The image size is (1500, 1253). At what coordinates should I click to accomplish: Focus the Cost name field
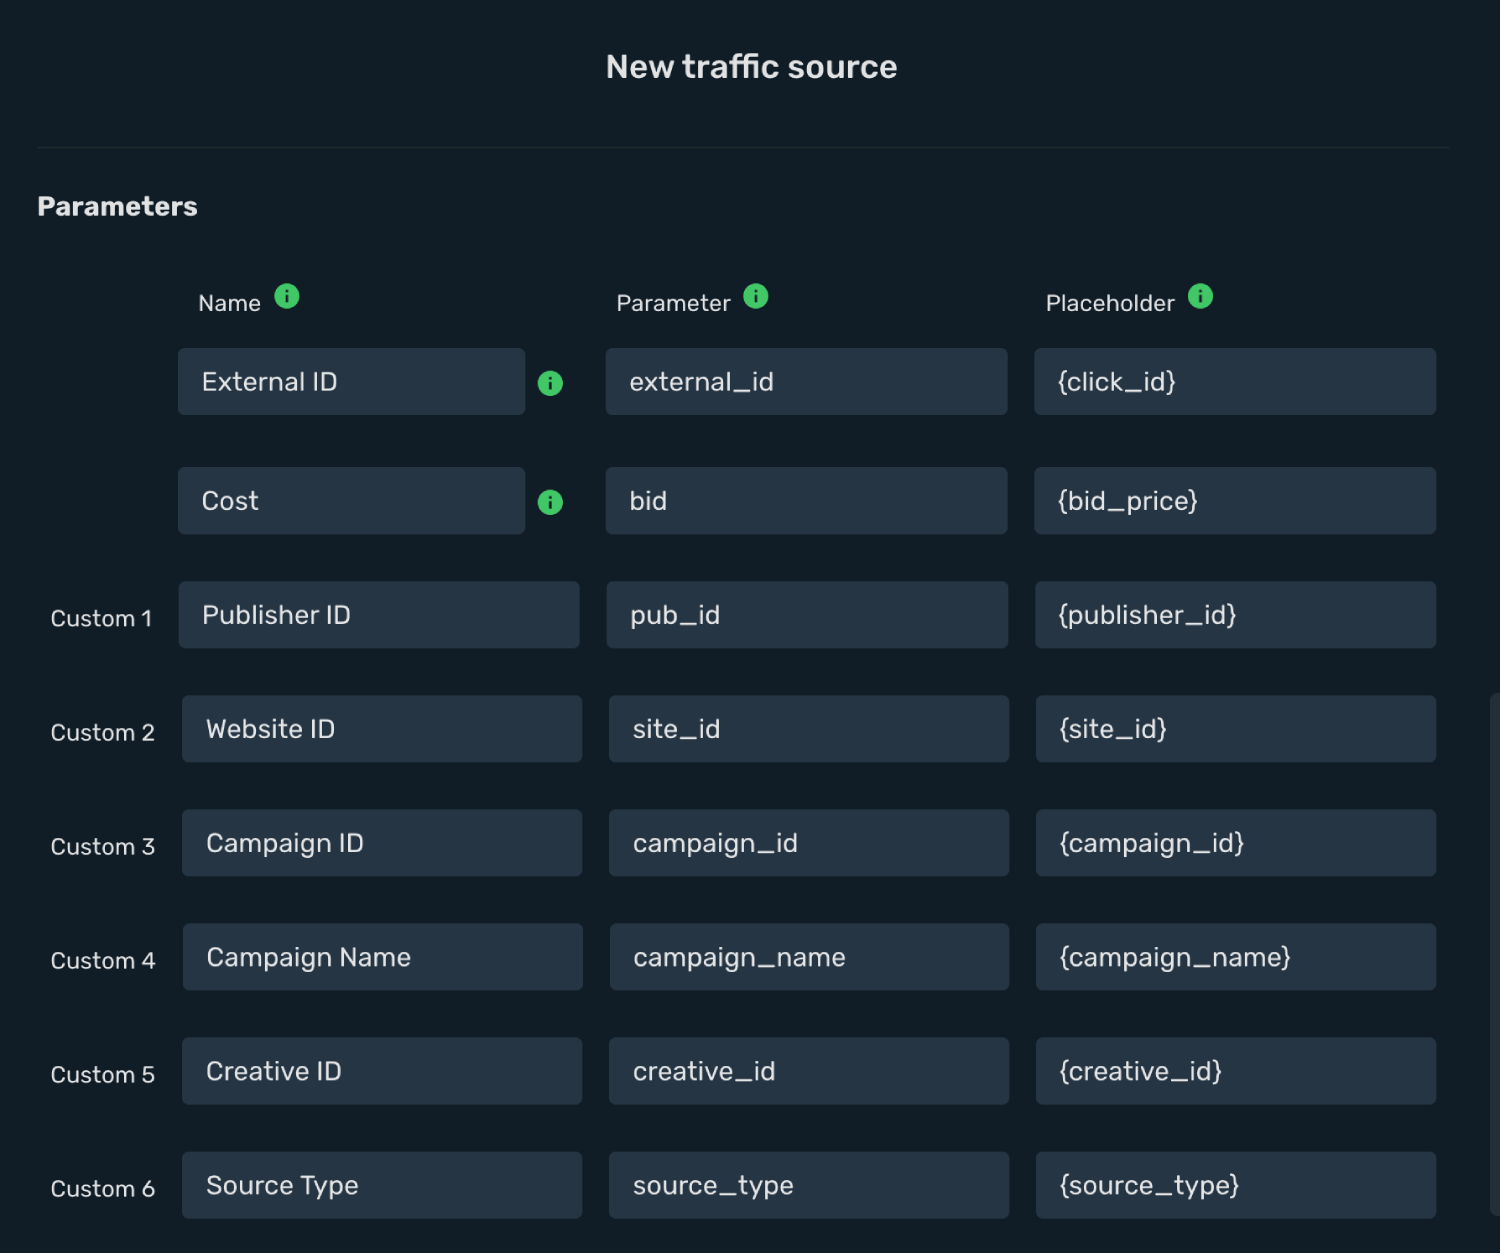351,500
